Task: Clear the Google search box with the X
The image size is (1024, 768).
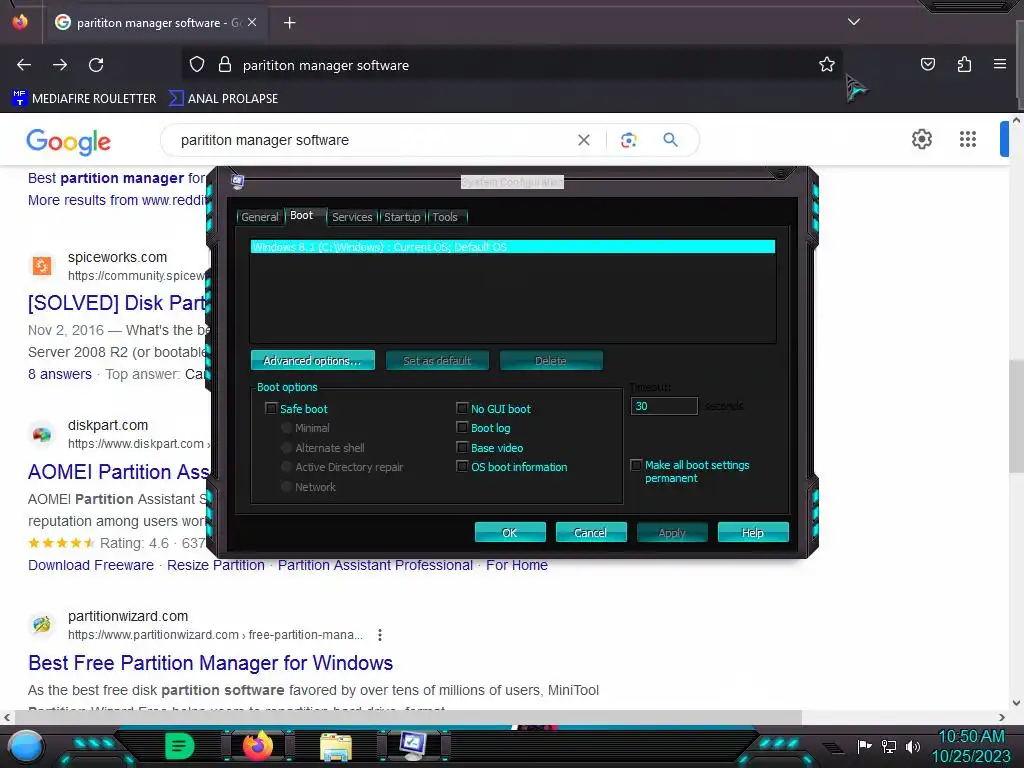Action: point(584,140)
